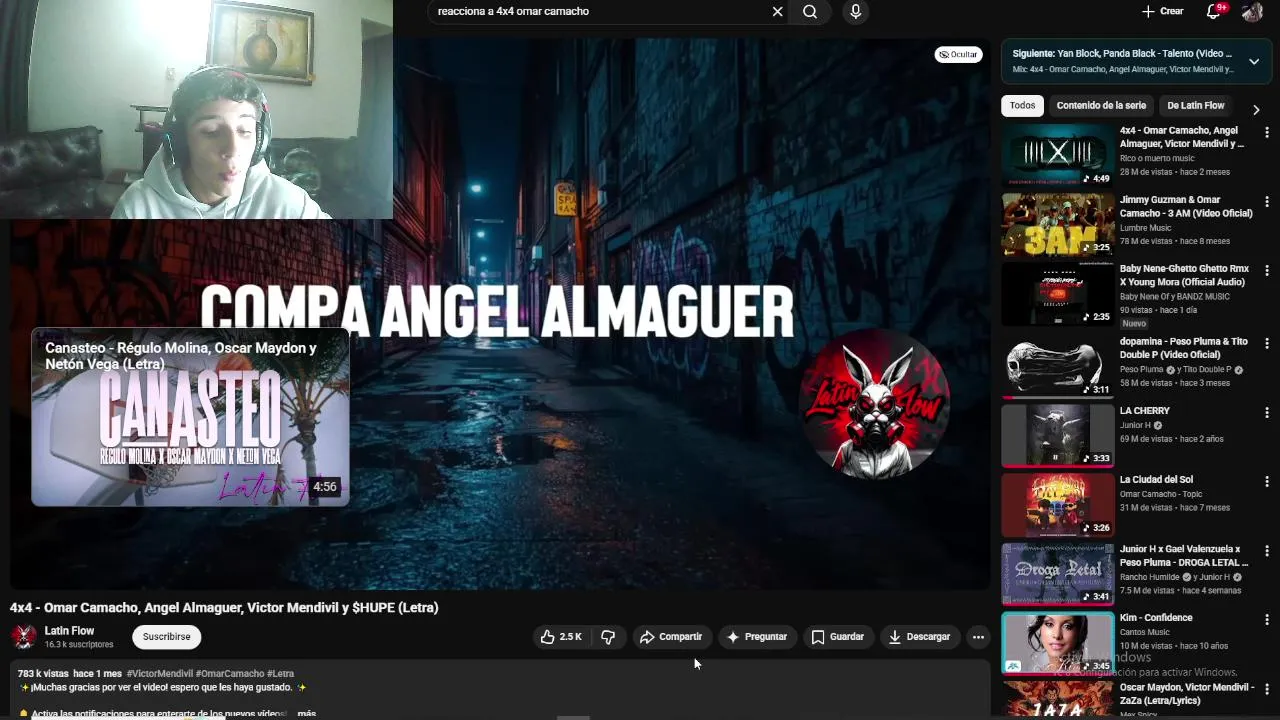The image size is (1280, 720).
Task: Click the #OmarCamacho hashtag
Action: pos(230,674)
